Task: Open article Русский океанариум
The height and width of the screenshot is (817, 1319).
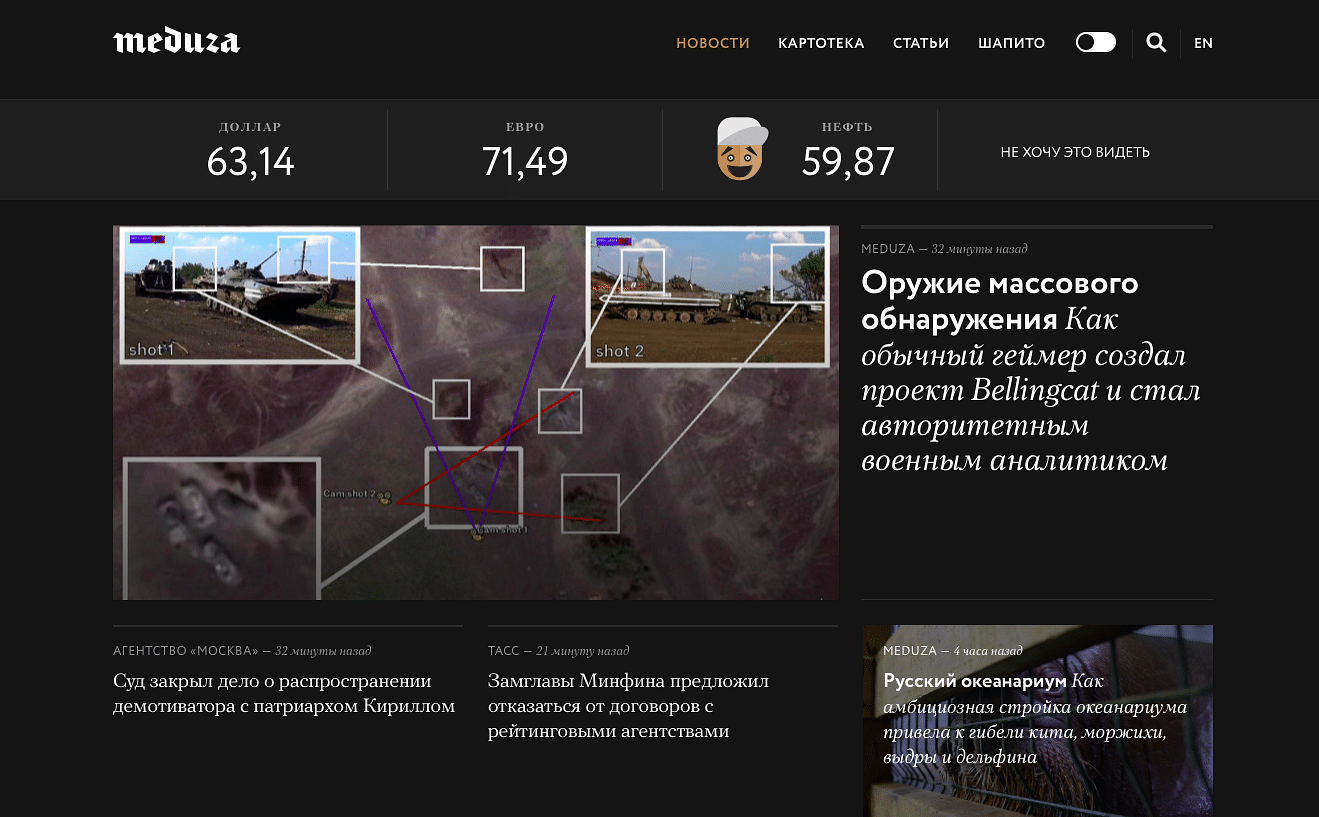Action: coord(1035,719)
